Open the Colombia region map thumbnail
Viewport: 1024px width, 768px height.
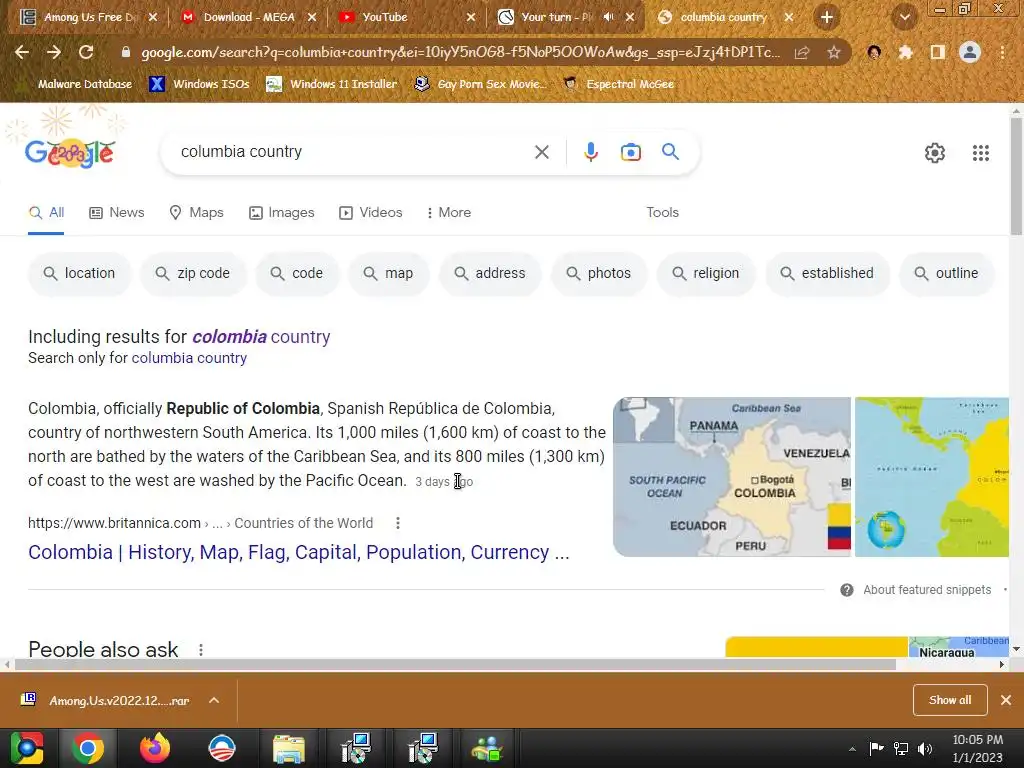[731, 477]
